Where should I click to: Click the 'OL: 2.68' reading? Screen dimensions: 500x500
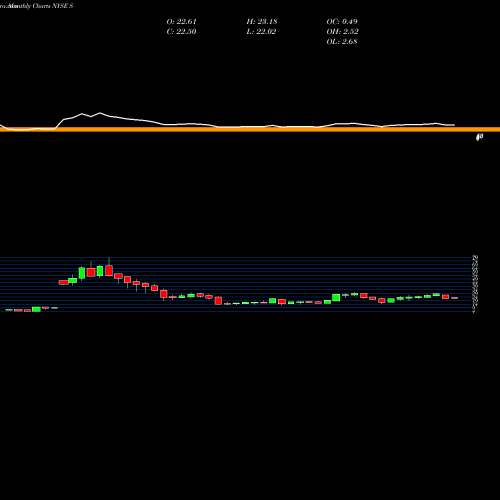[x=342, y=41]
